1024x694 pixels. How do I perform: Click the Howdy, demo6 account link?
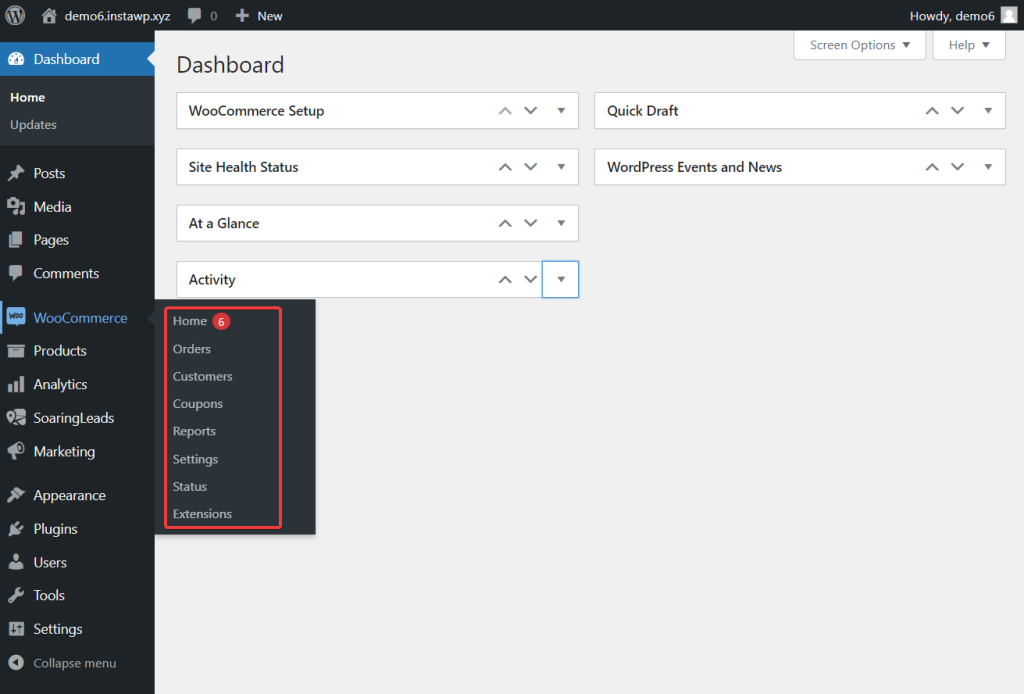952,16
